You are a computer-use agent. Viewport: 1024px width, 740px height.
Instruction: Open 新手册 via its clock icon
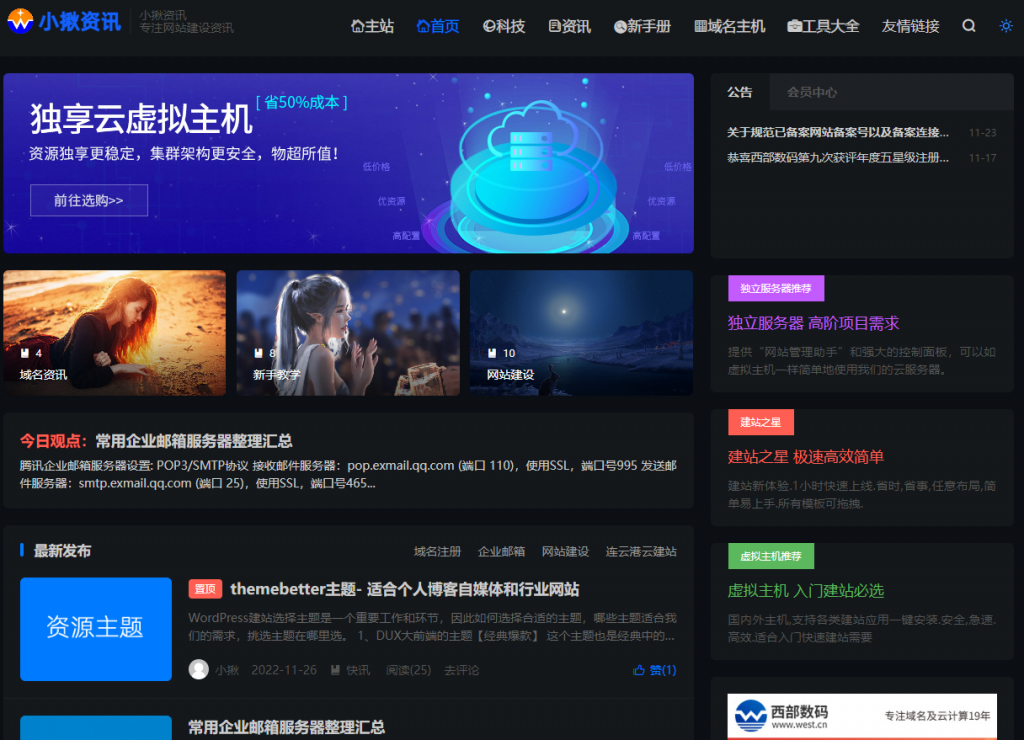point(620,26)
